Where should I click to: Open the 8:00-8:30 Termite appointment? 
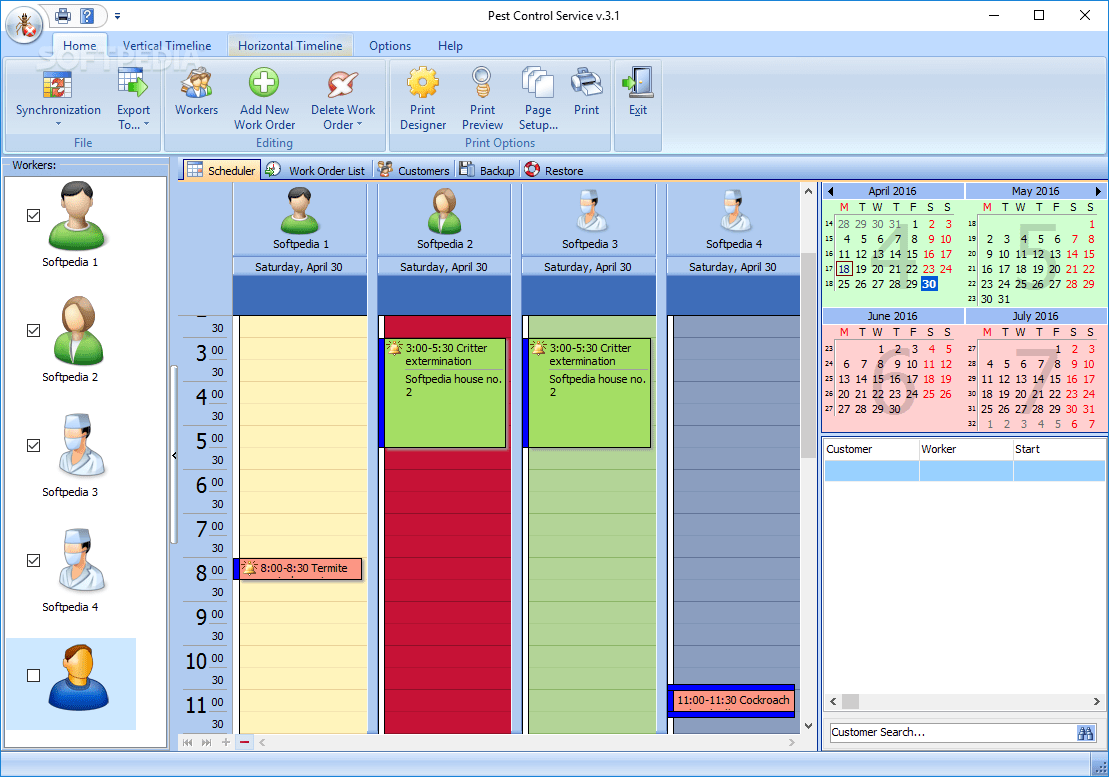pos(298,568)
